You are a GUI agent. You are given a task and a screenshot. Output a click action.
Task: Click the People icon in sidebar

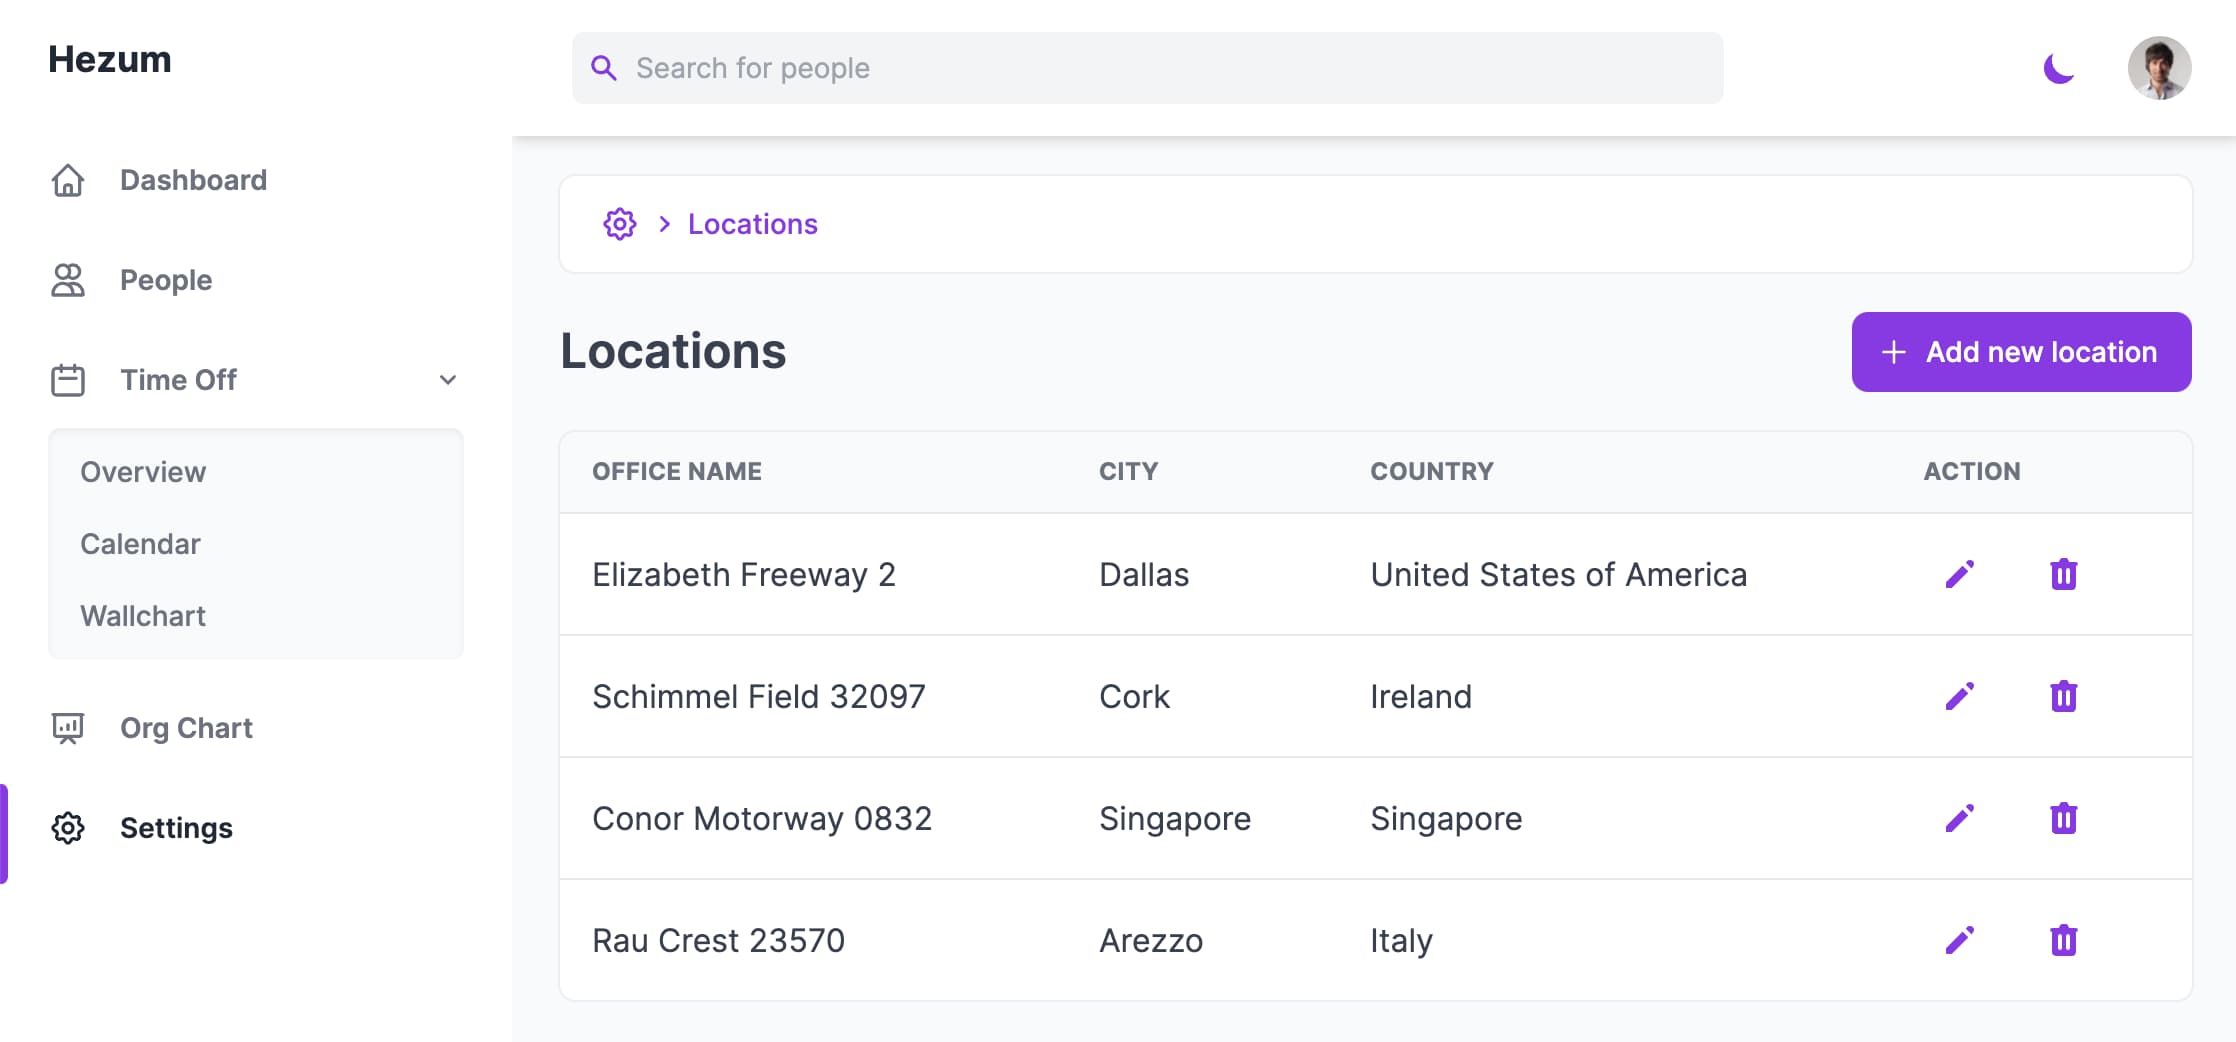68,280
